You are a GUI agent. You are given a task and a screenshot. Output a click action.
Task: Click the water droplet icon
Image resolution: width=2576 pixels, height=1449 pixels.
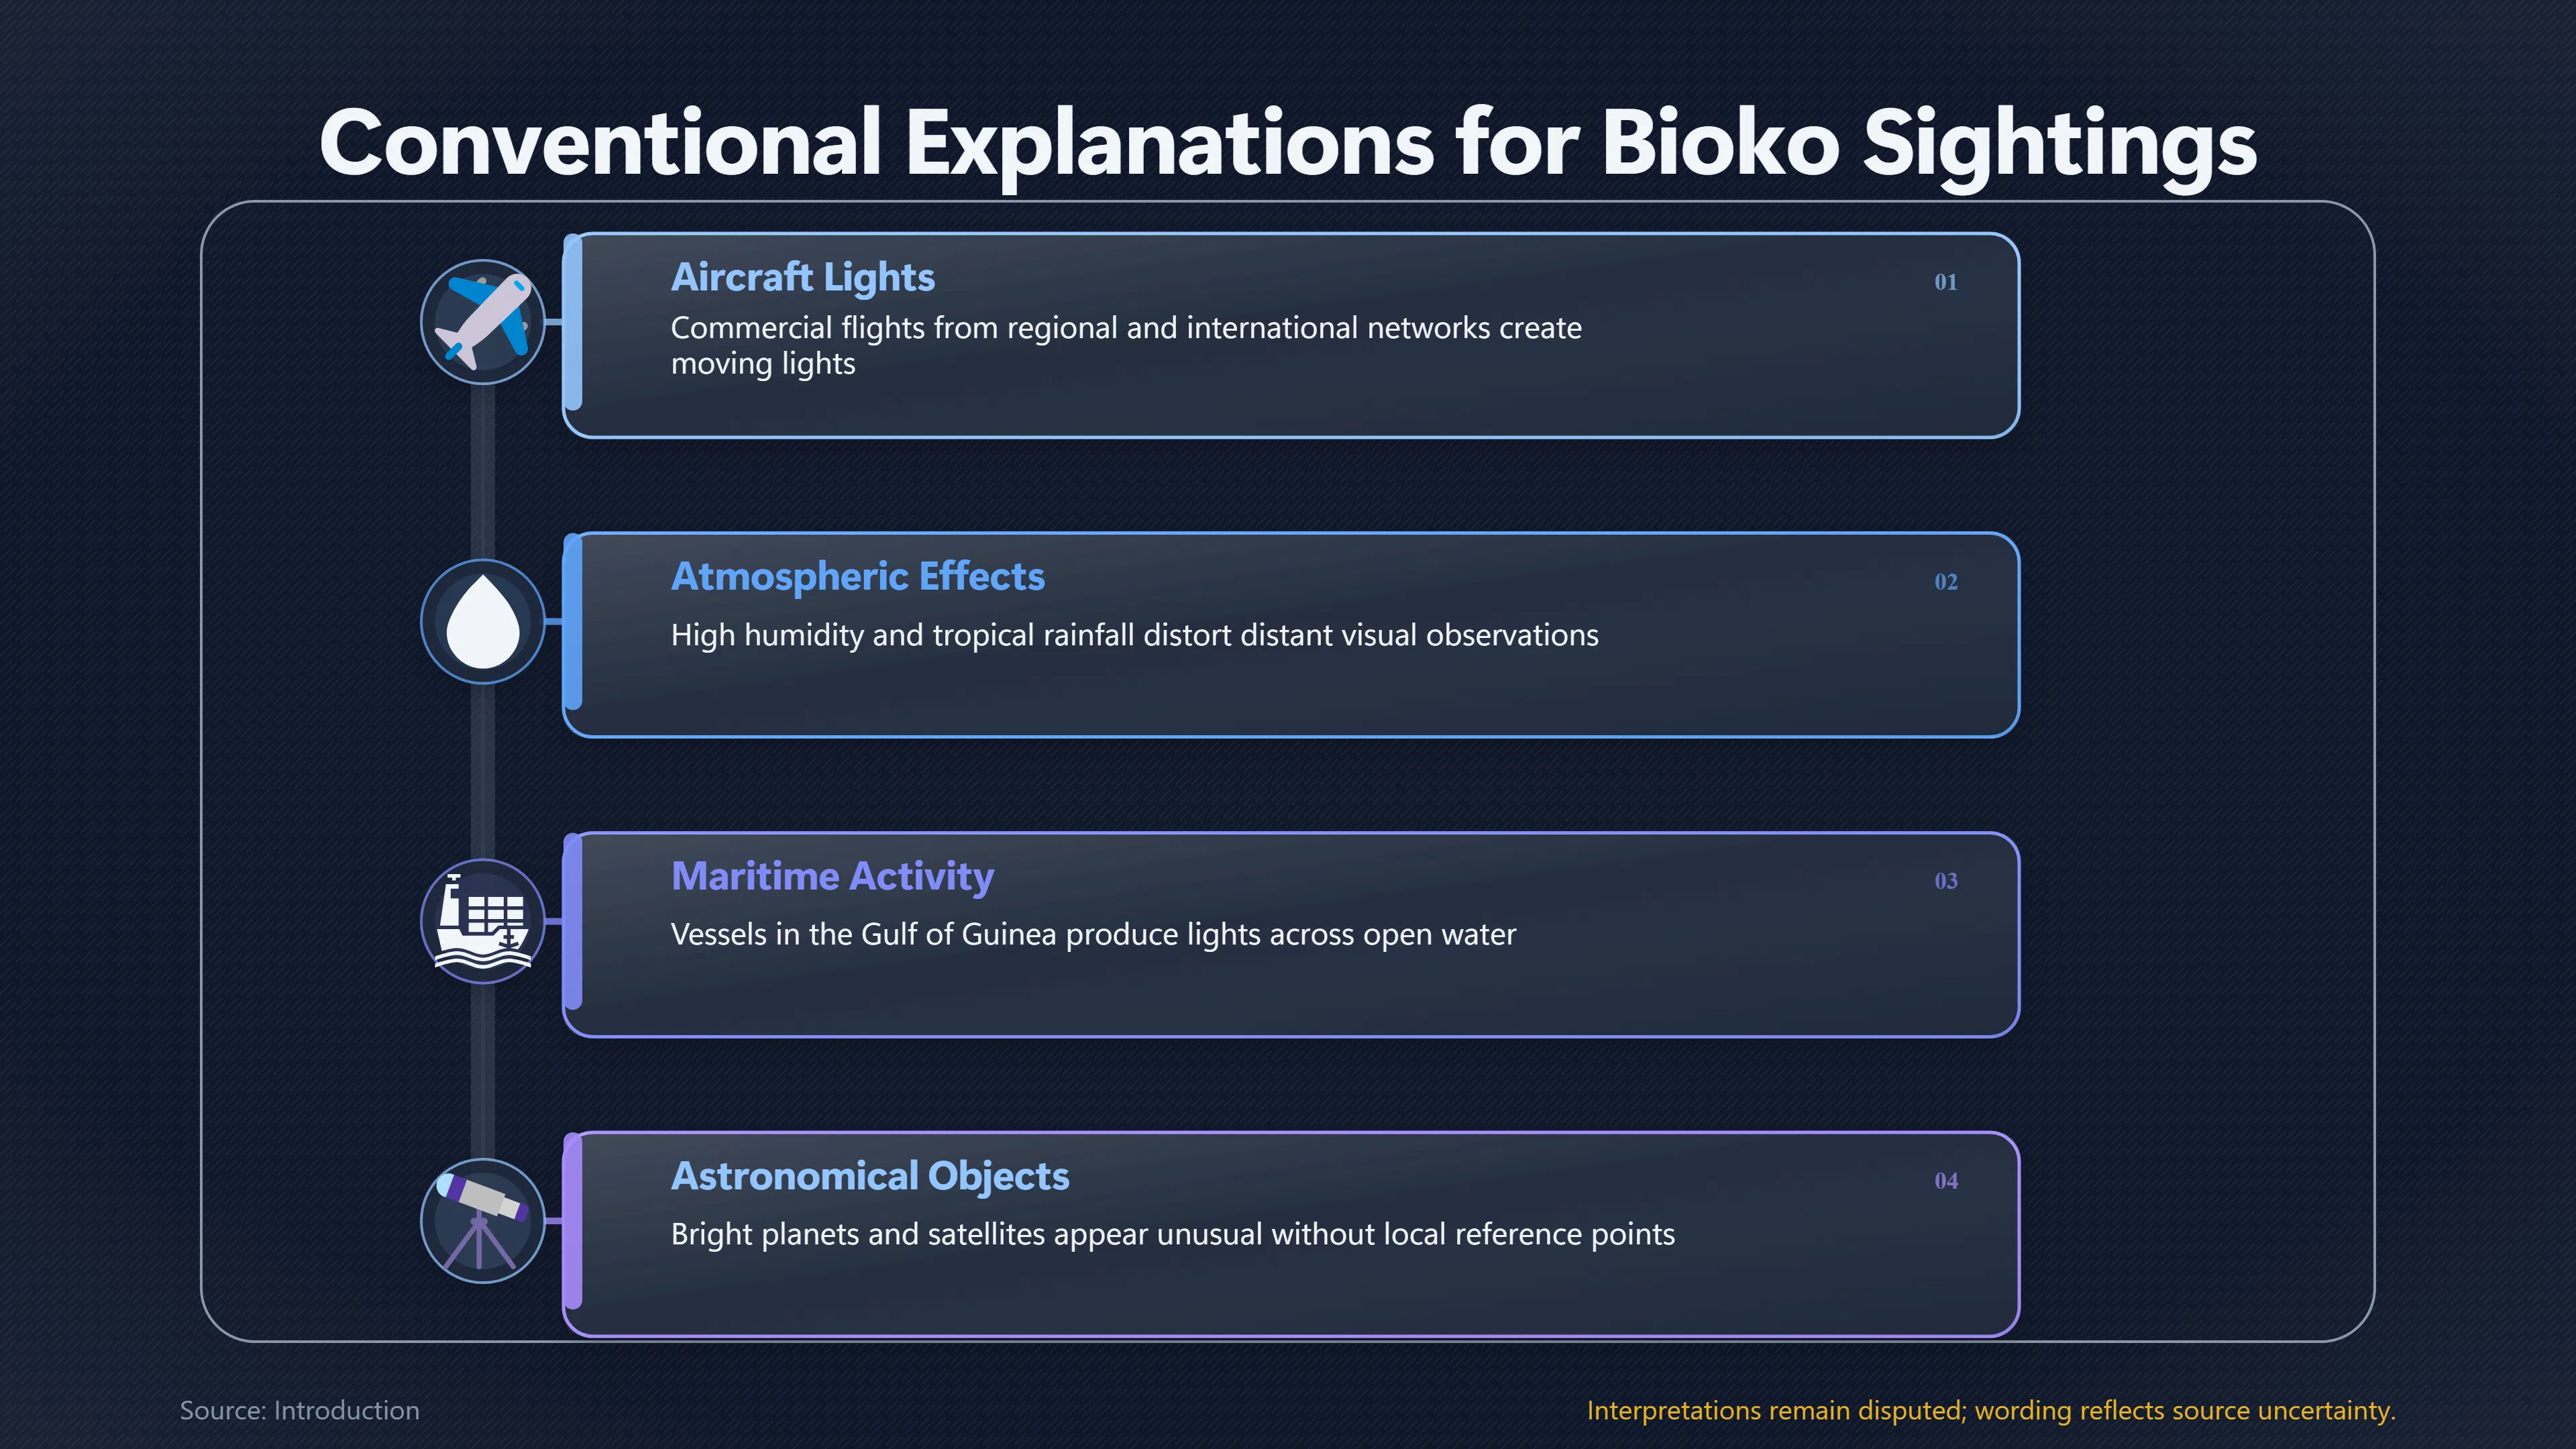coord(483,621)
